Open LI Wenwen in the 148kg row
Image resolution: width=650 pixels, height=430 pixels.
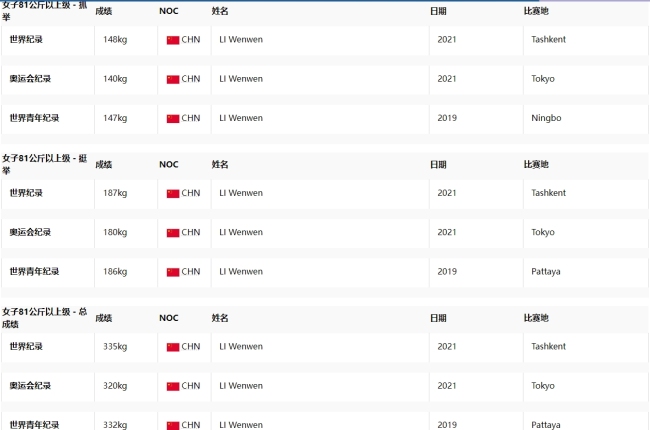[x=241, y=40]
